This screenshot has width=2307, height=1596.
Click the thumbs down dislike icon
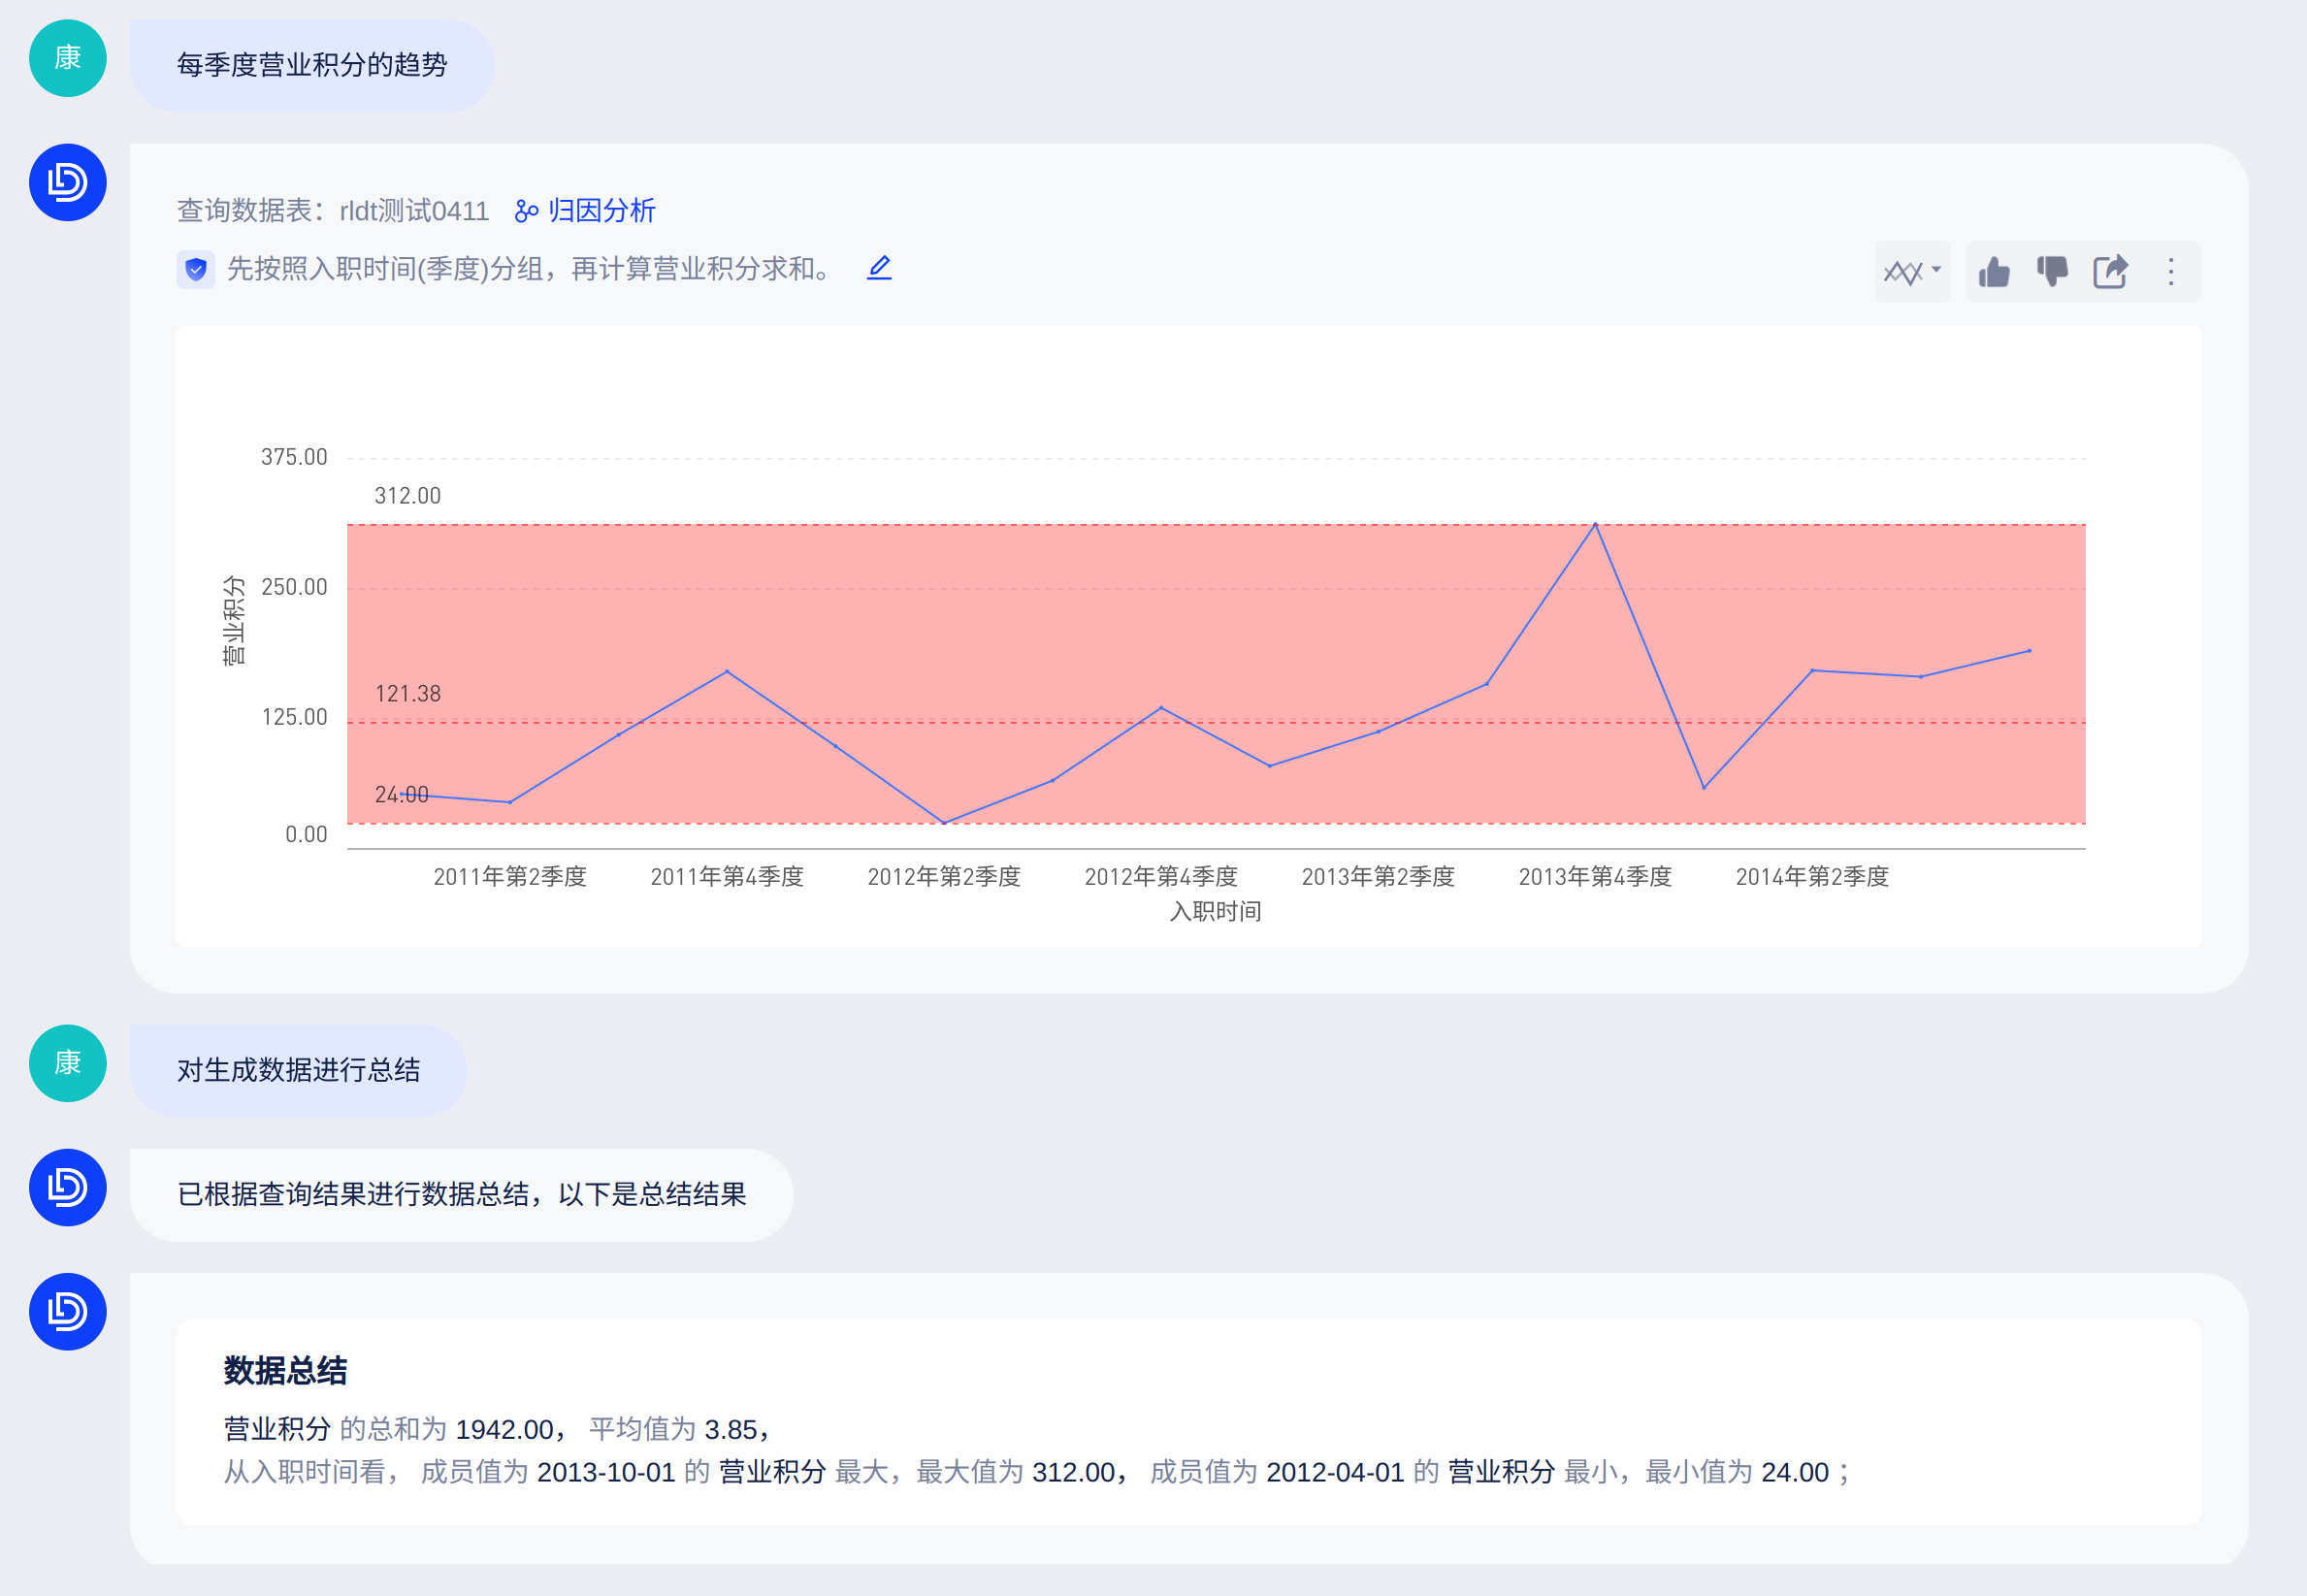point(2052,272)
